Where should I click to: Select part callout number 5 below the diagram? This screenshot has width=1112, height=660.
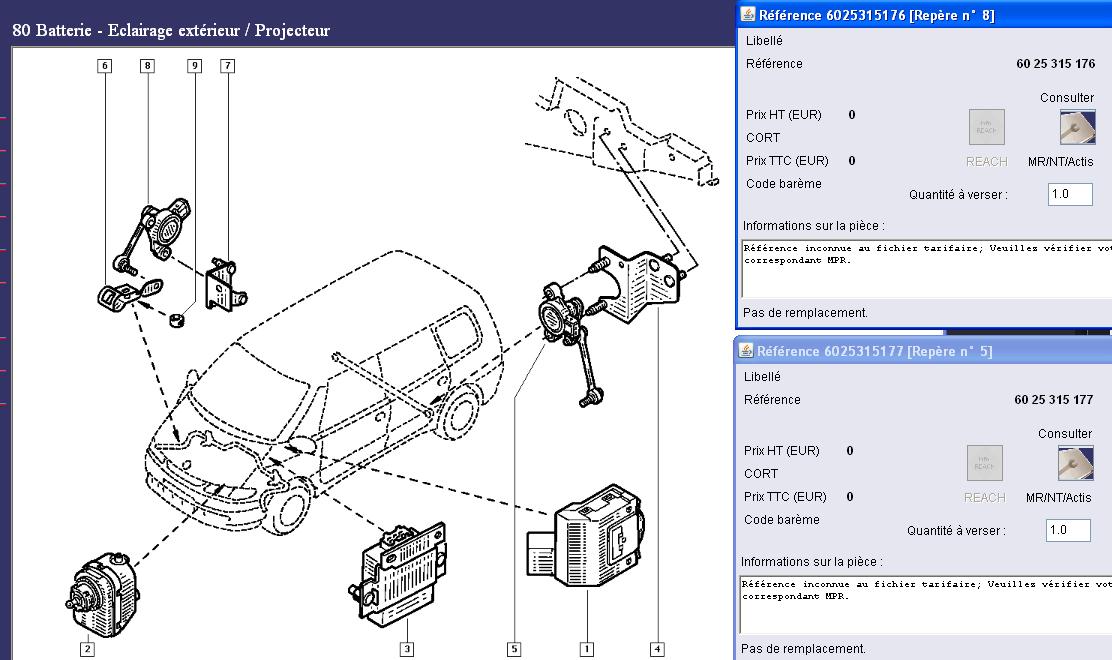click(x=514, y=649)
